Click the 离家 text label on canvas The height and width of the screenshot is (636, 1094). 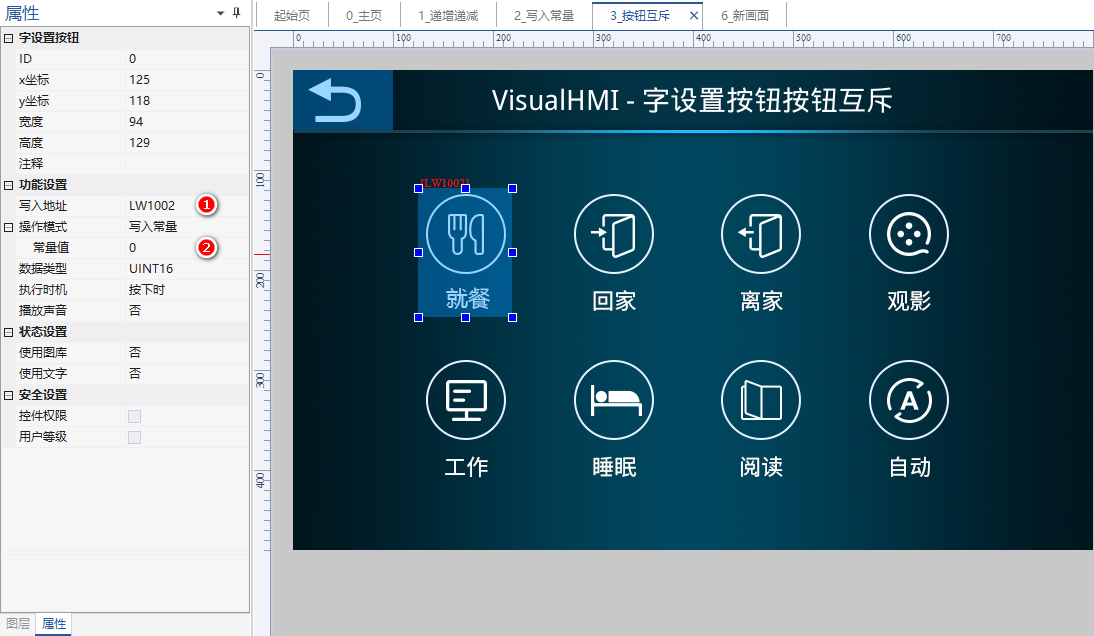(761, 301)
